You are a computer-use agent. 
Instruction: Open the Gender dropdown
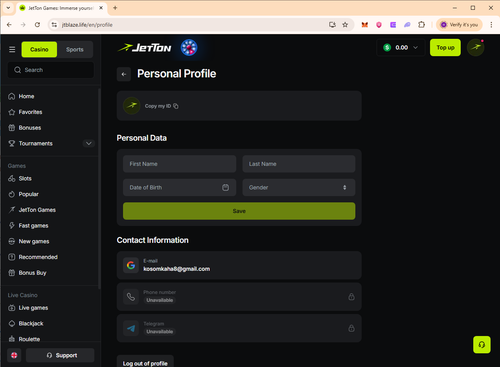[x=299, y=187]
